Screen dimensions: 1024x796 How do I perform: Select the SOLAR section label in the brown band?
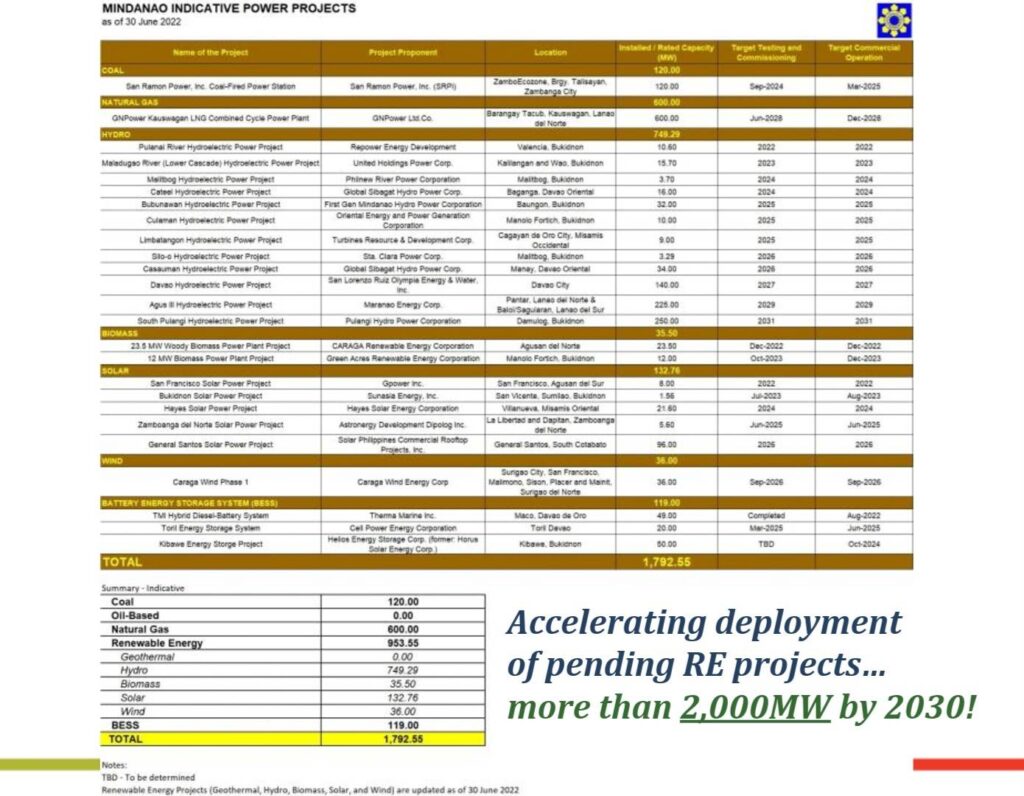click(115, 371)
